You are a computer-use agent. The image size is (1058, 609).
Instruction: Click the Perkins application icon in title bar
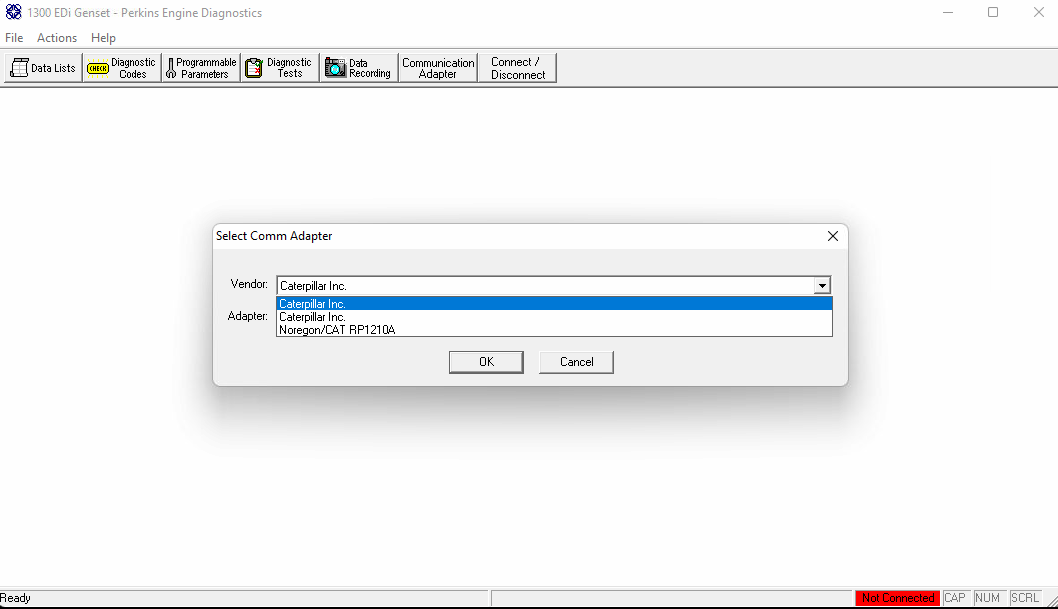[x=13, y=12]
